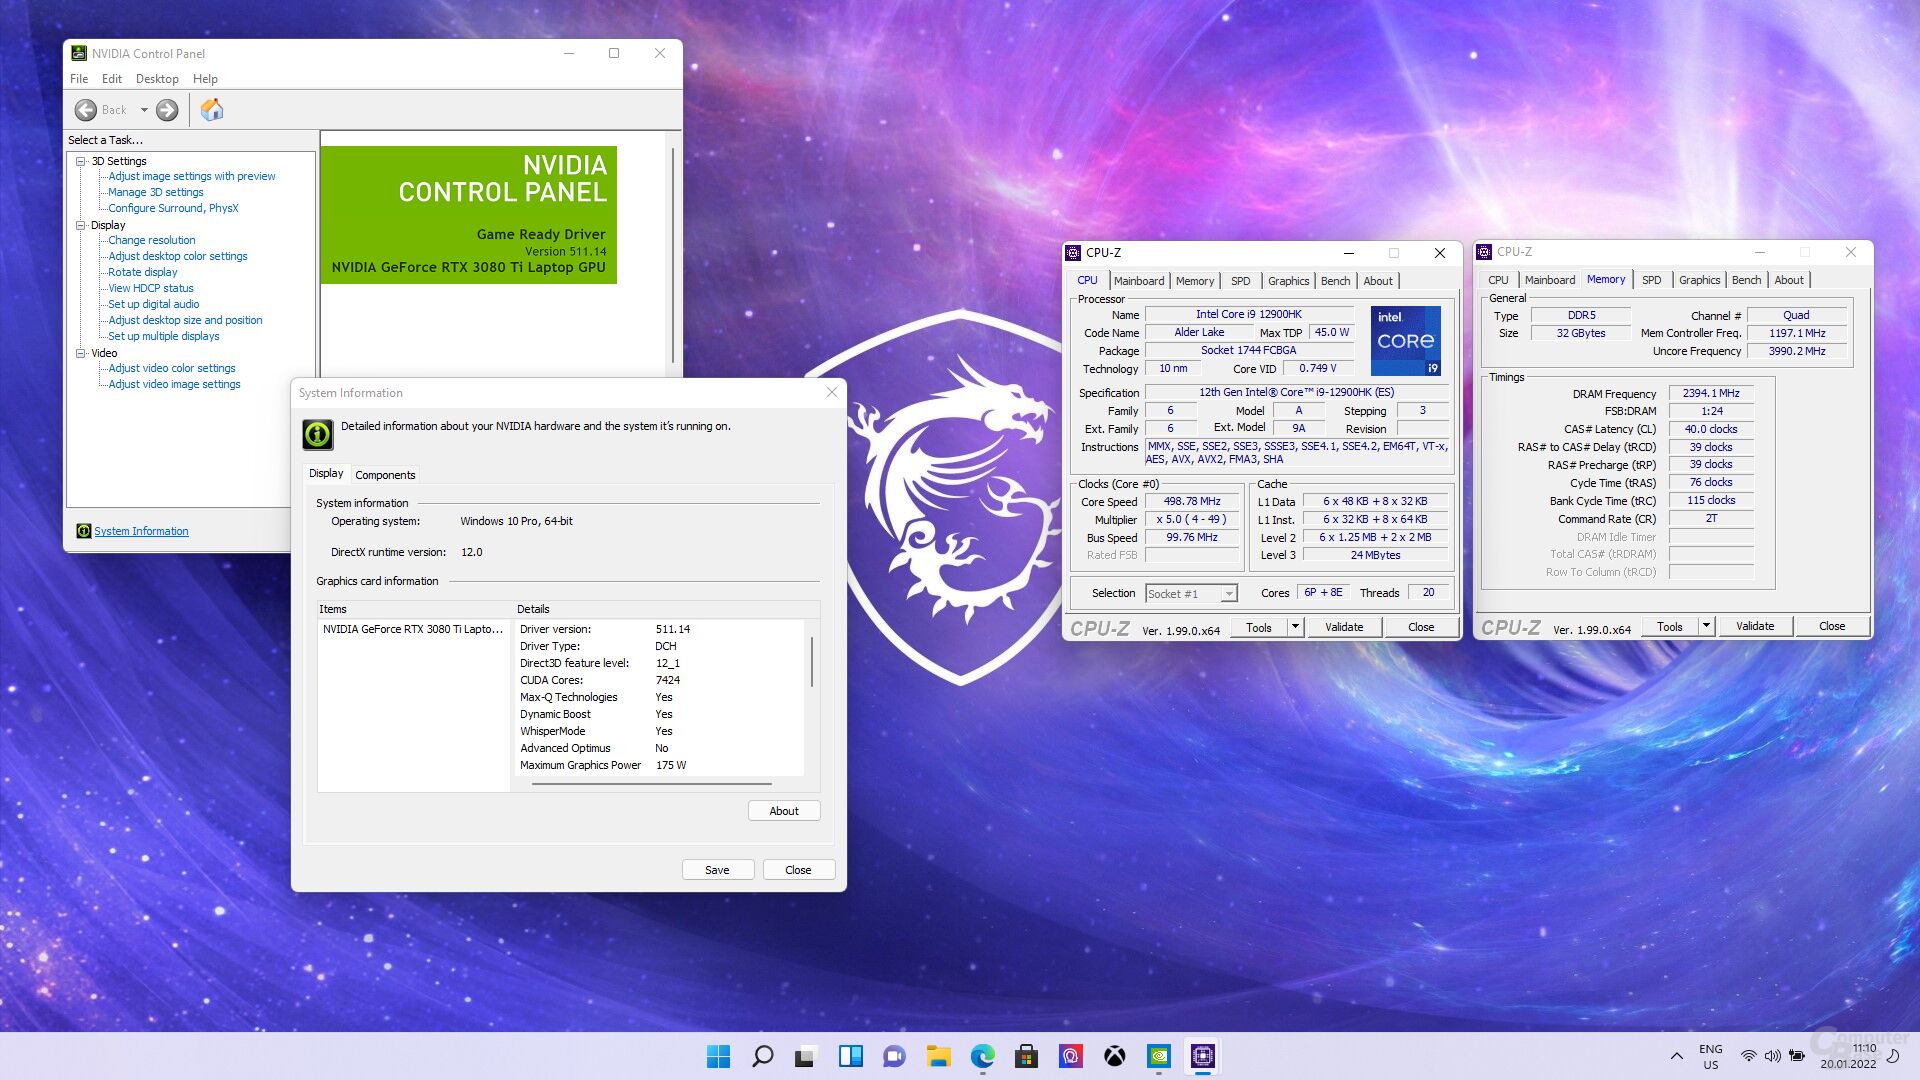
Task: Open the Xbox app in taskbar
Action: 1114,1056
